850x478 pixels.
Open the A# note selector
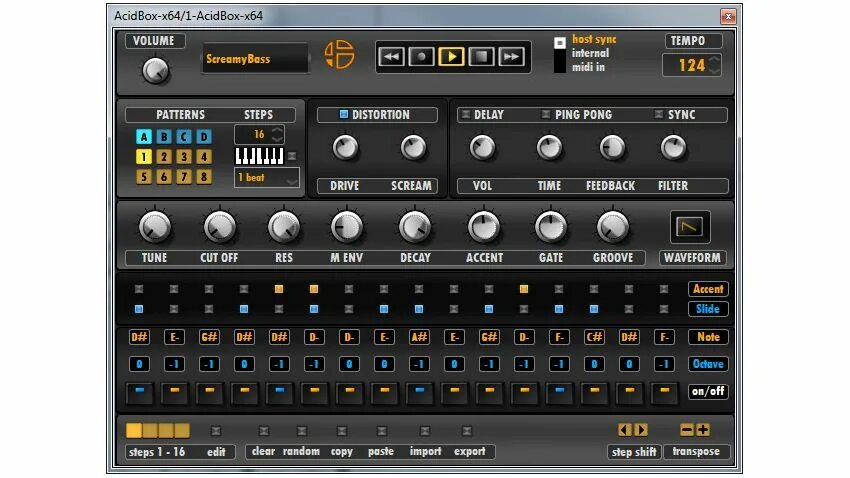(x=419, y=337)
